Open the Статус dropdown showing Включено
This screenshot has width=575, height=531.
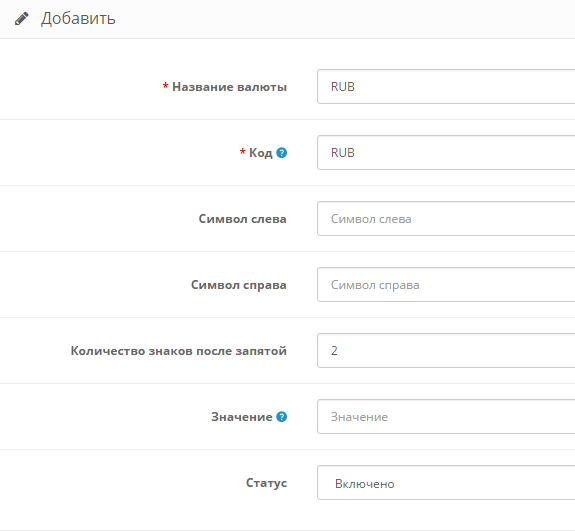pyautogui.click(x=446, y=483)
